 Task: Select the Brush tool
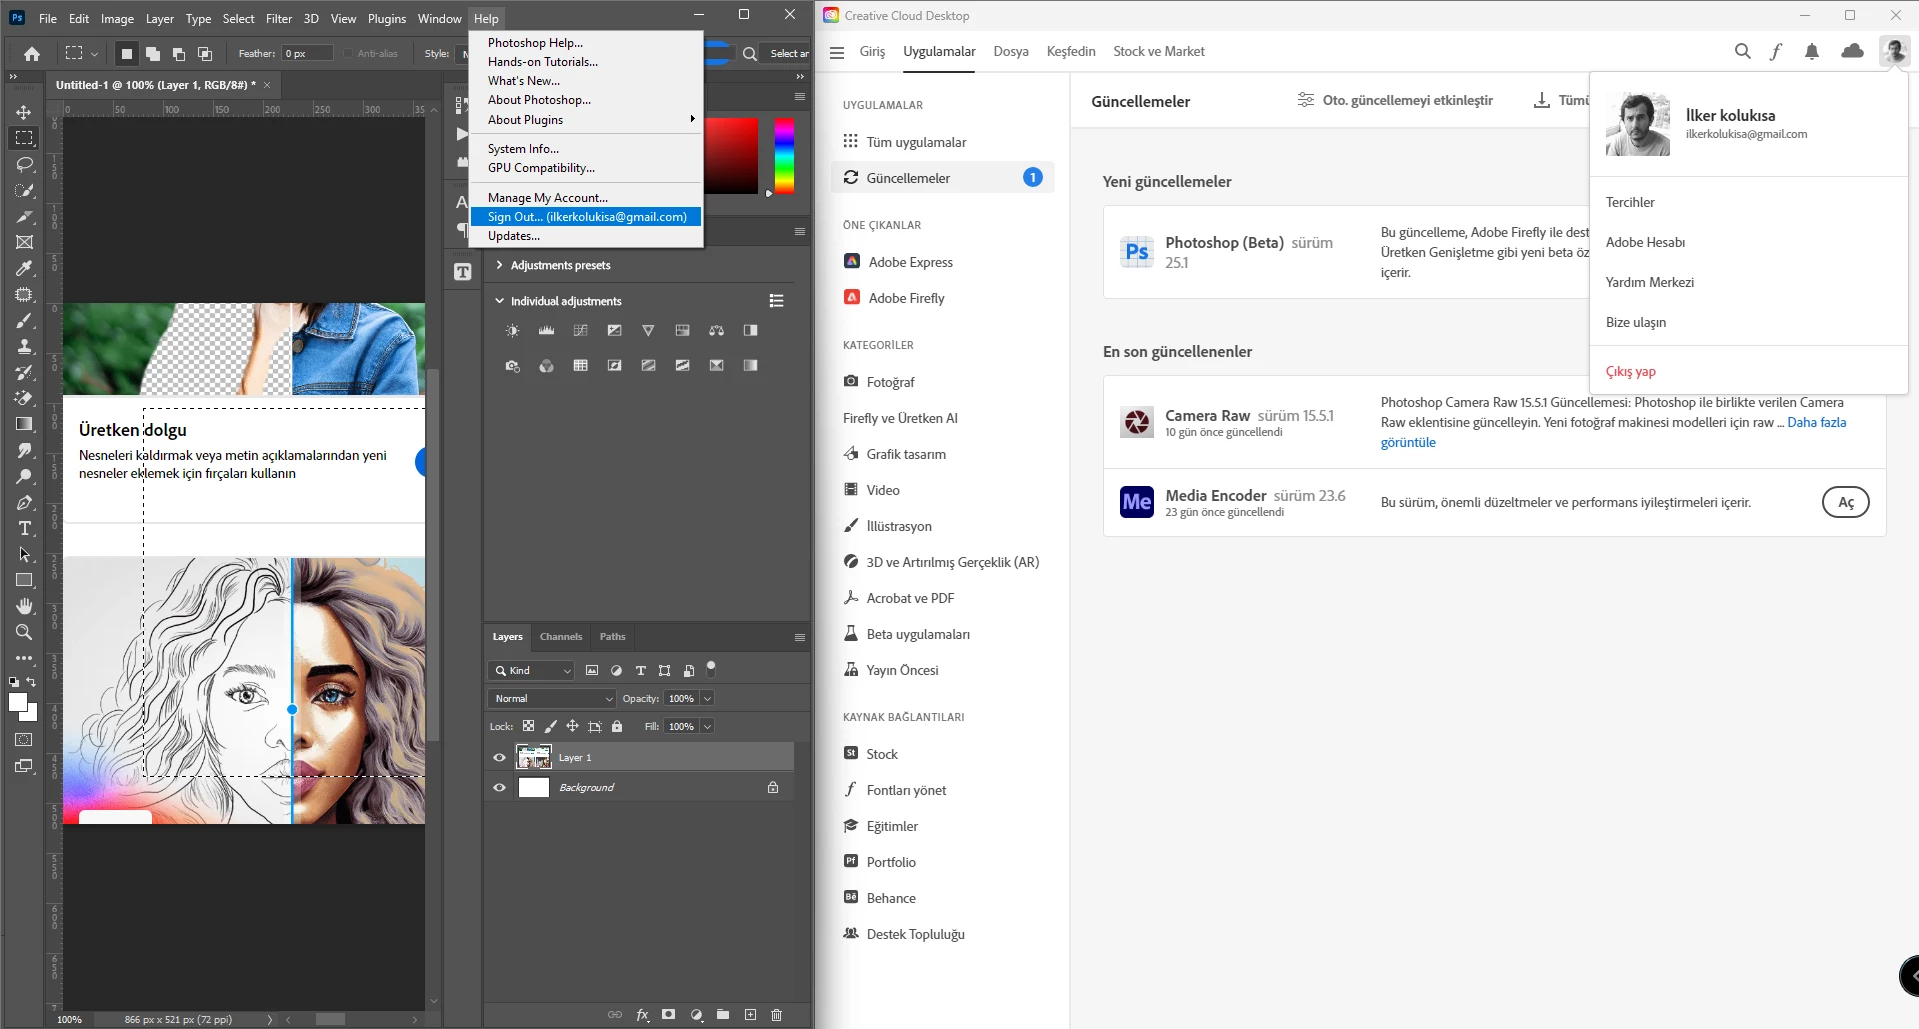pyautogui.click(x=24, y=320)
